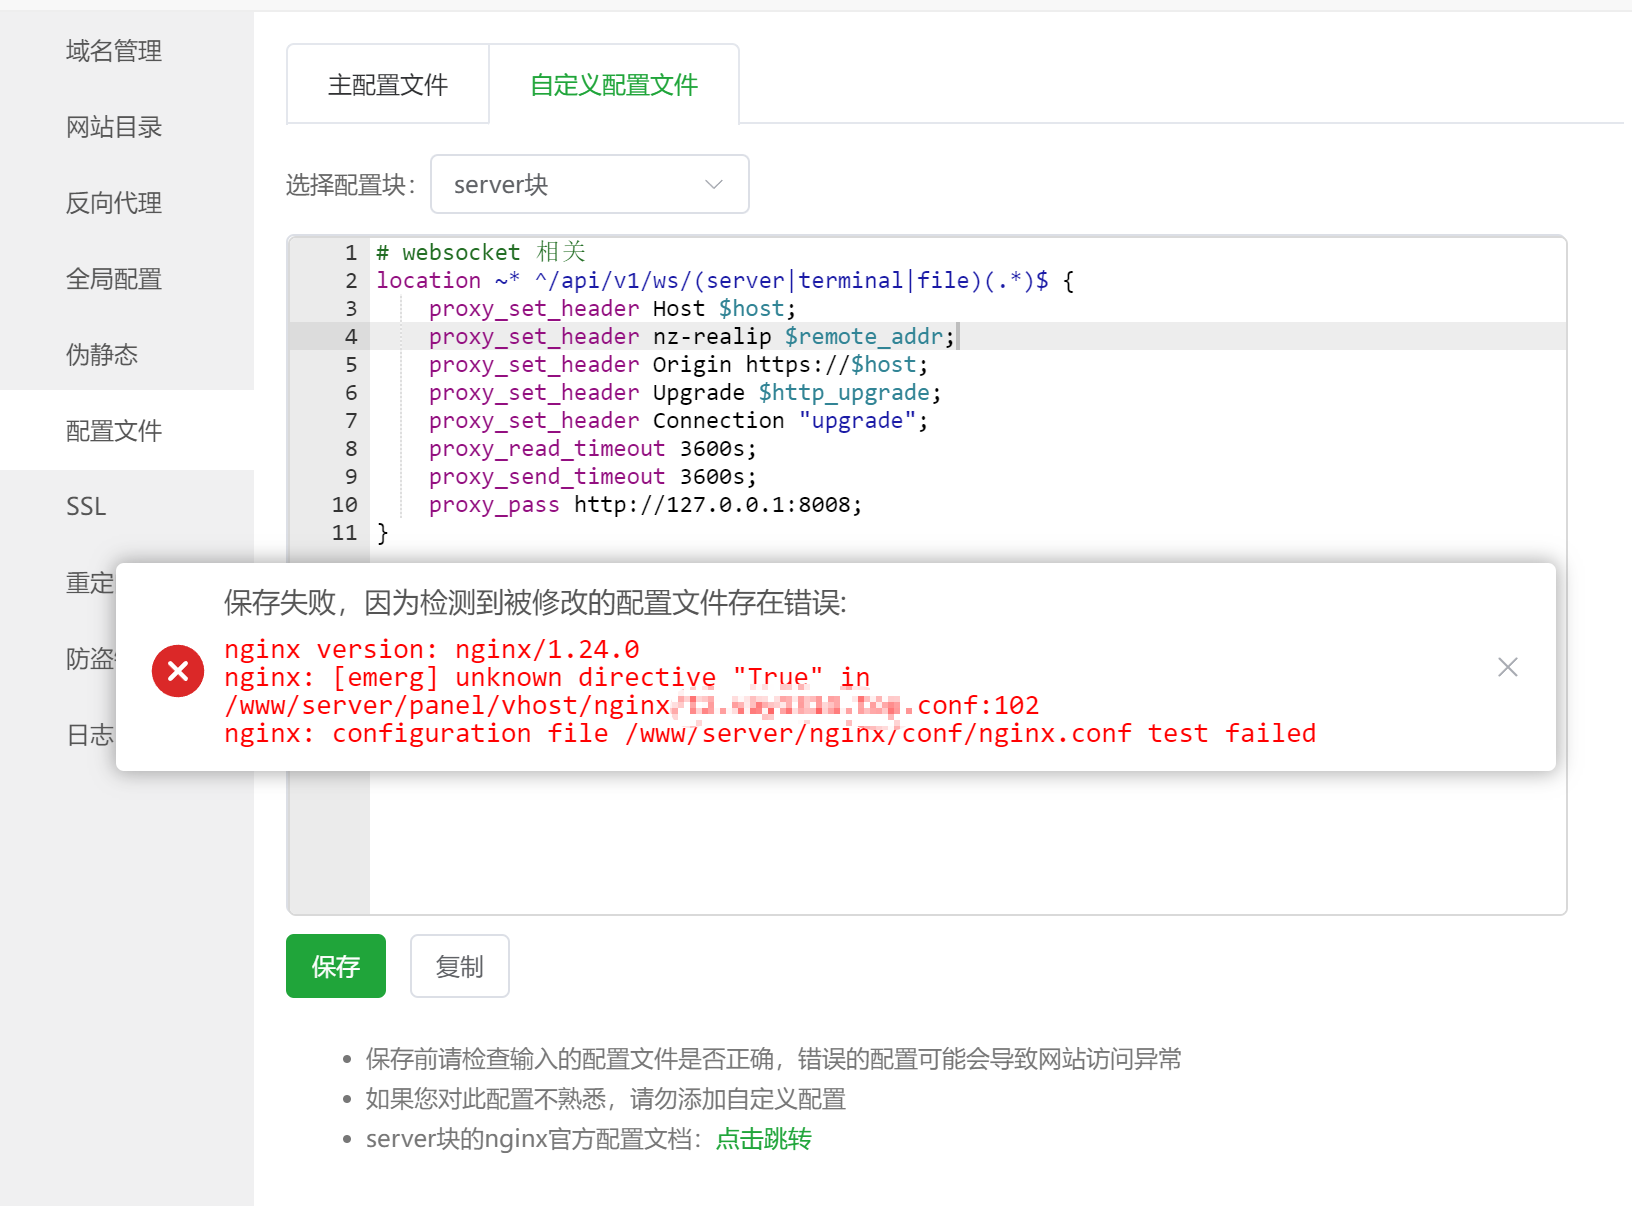Click proxy_pass http://127.0.0.1:8008 line

(x=645, y=504)
